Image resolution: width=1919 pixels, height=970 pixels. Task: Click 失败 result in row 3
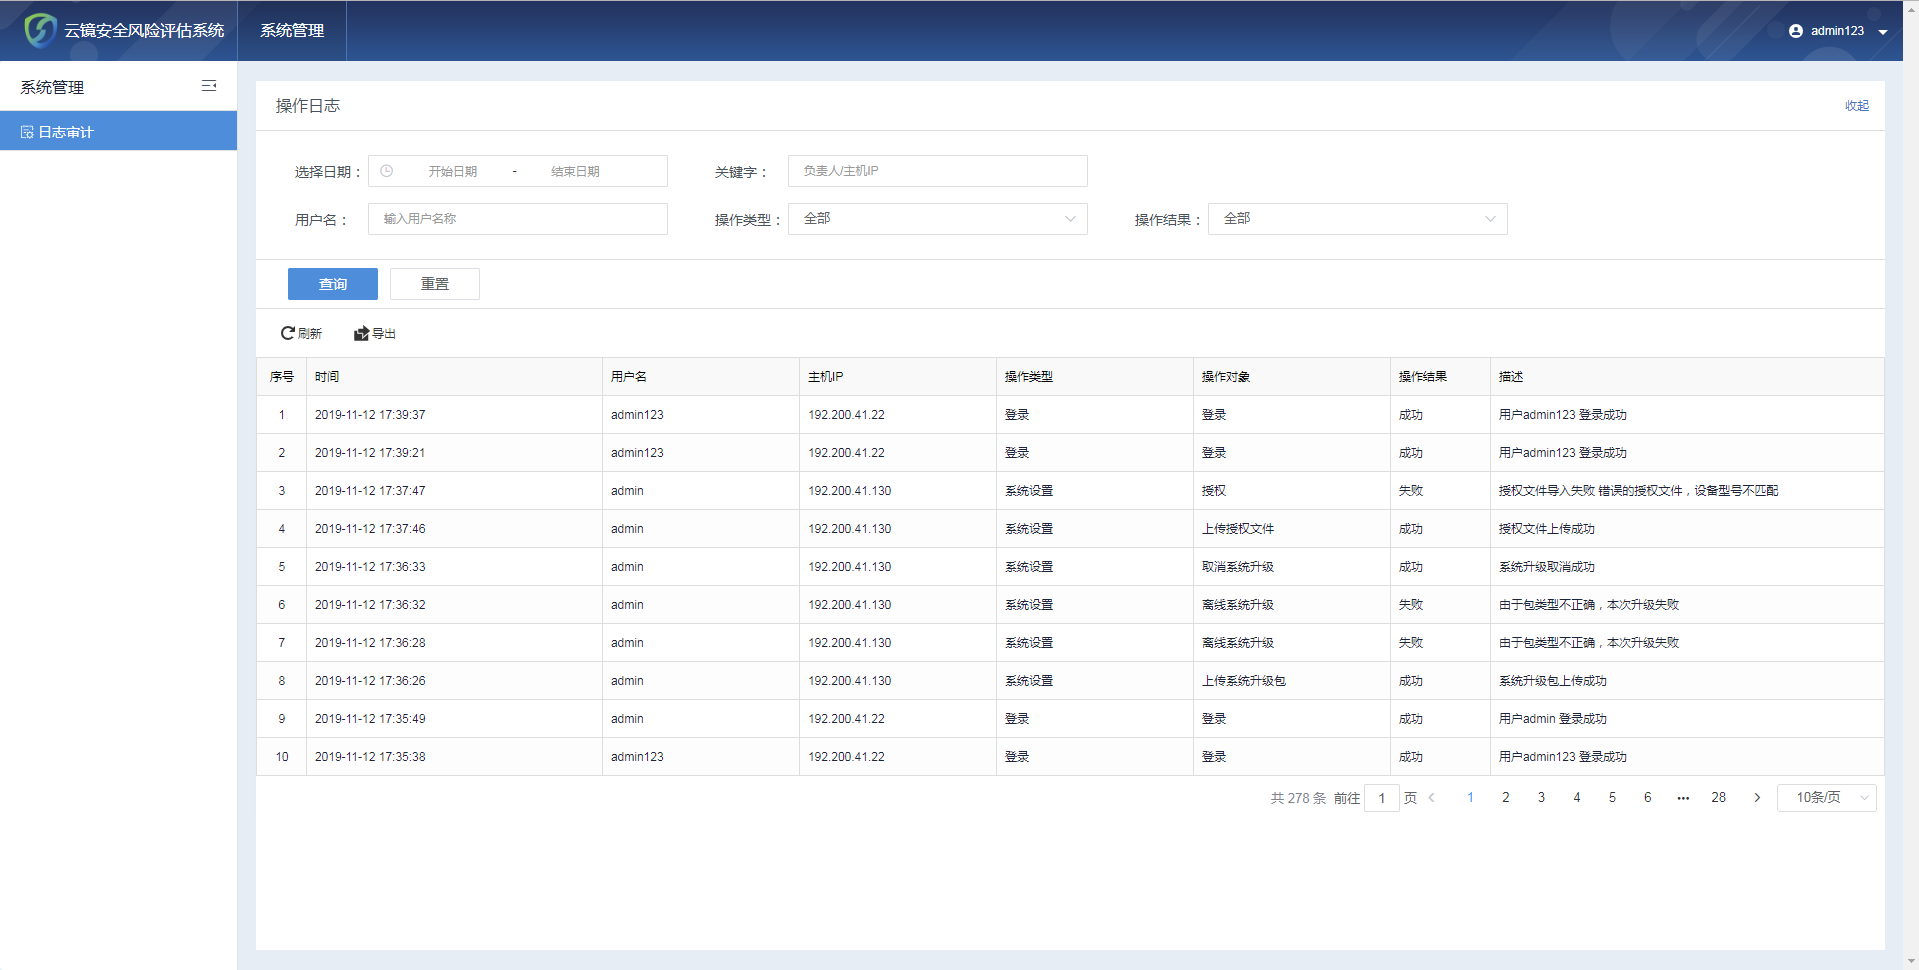point(1411,491)
